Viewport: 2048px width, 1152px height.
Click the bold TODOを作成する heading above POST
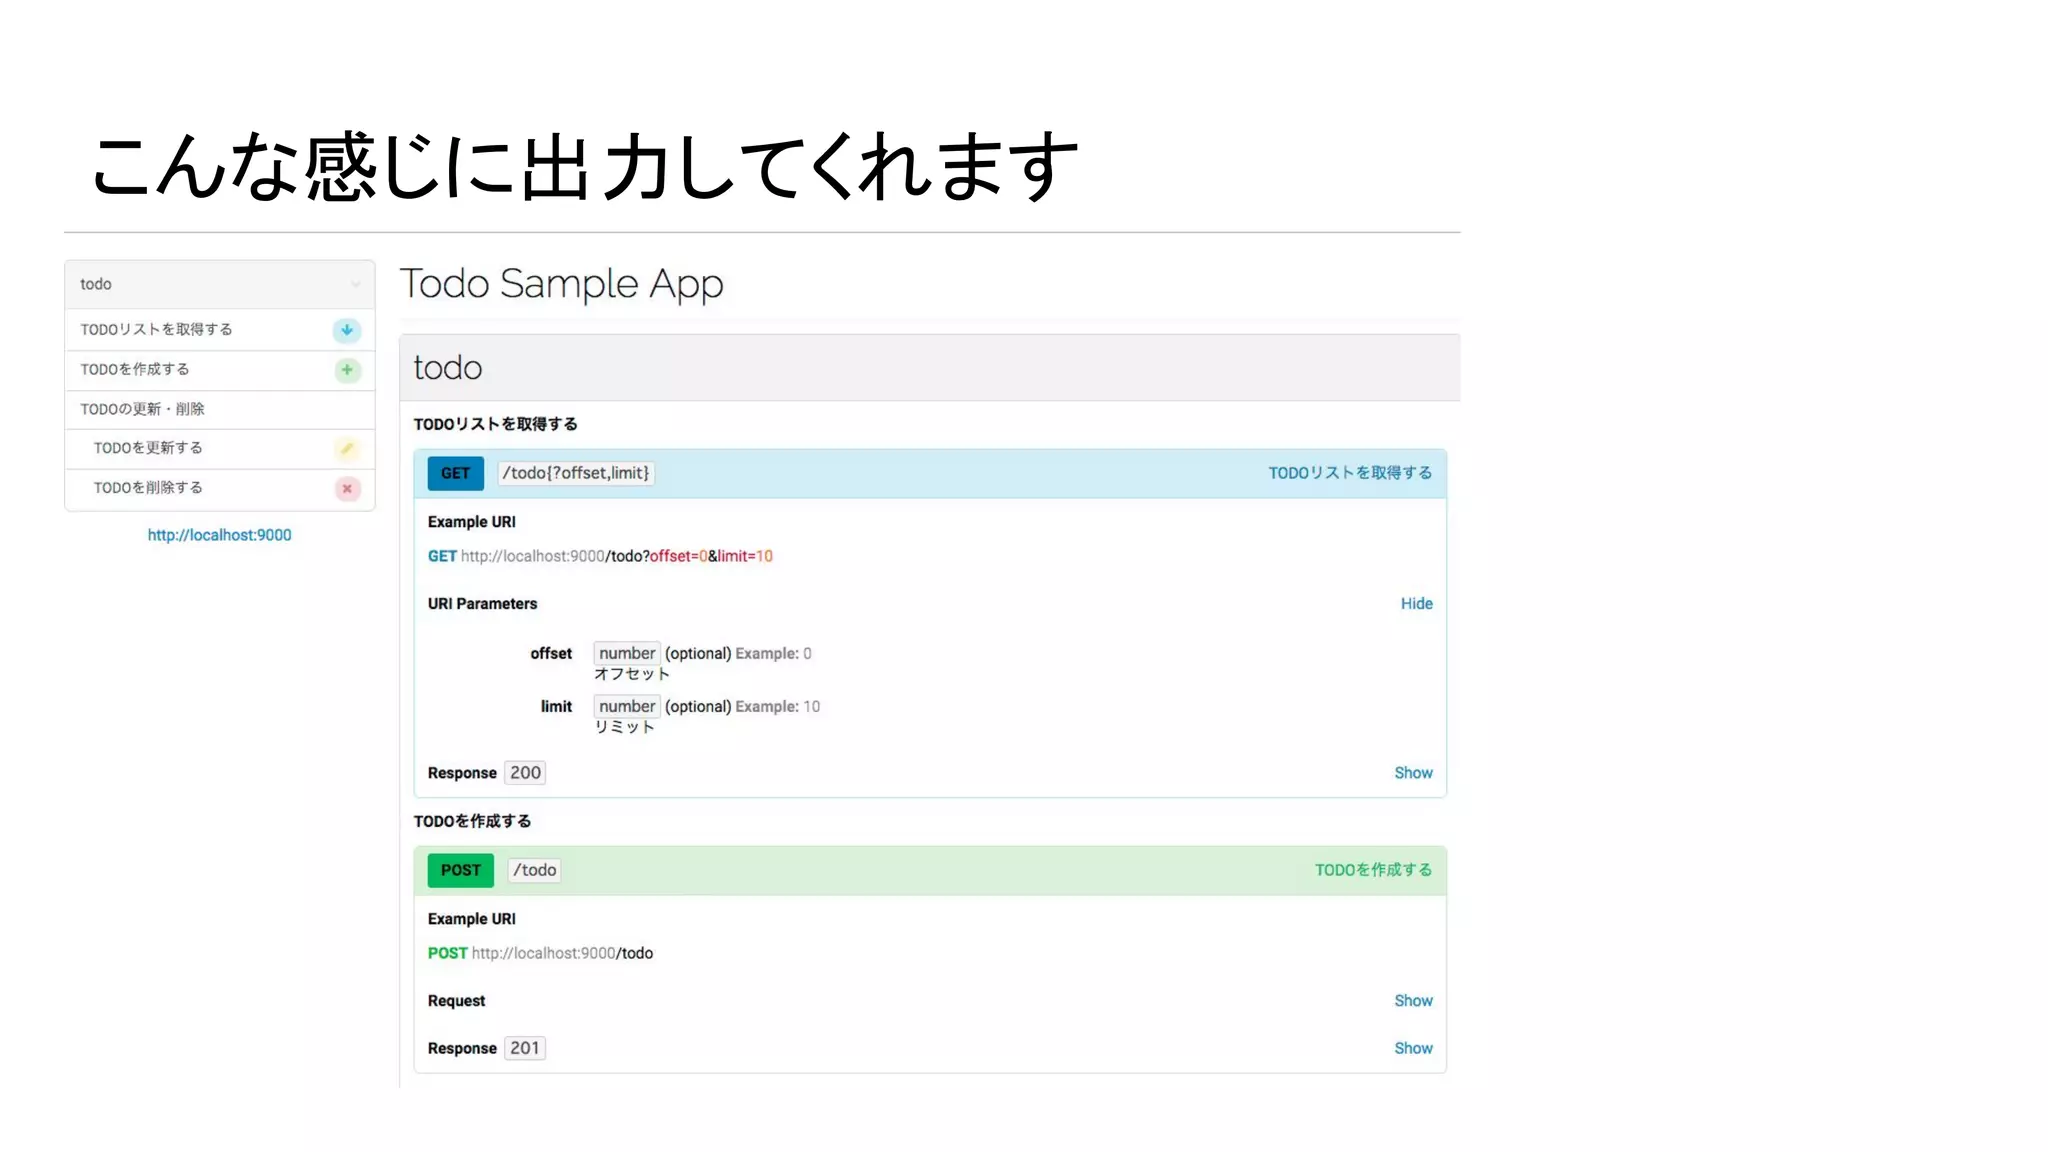coord(472,821)
